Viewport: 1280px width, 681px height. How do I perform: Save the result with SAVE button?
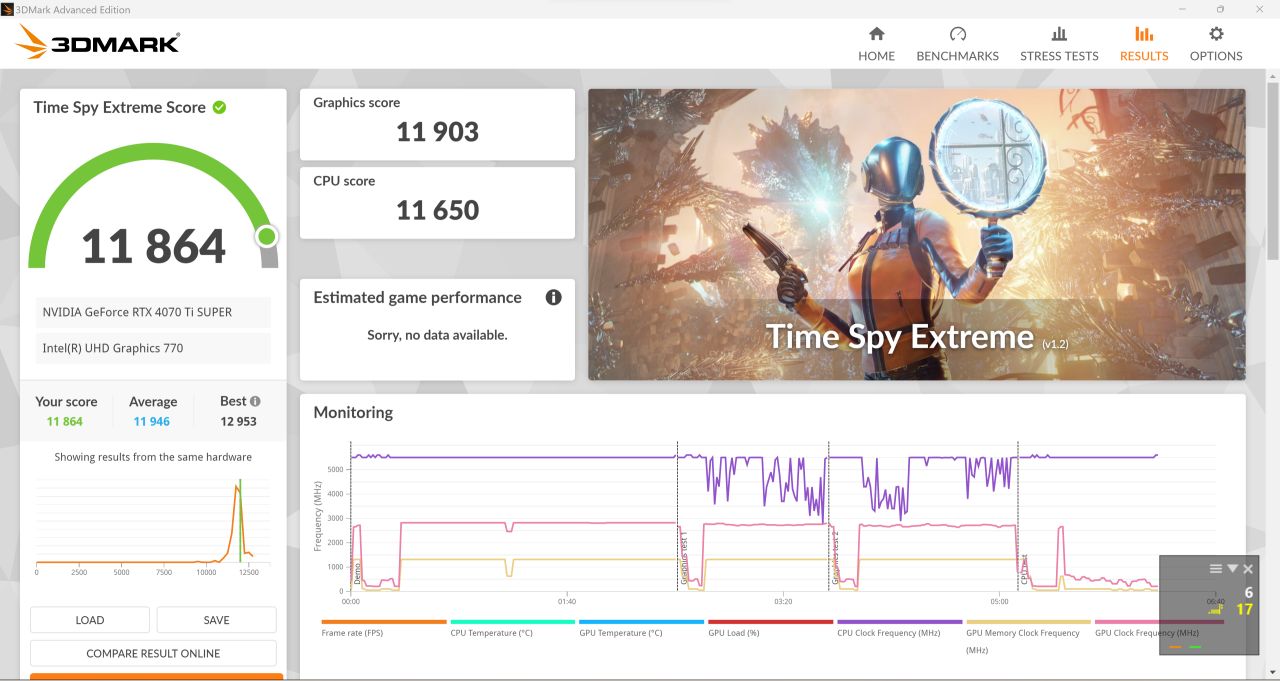pos(216,620)
